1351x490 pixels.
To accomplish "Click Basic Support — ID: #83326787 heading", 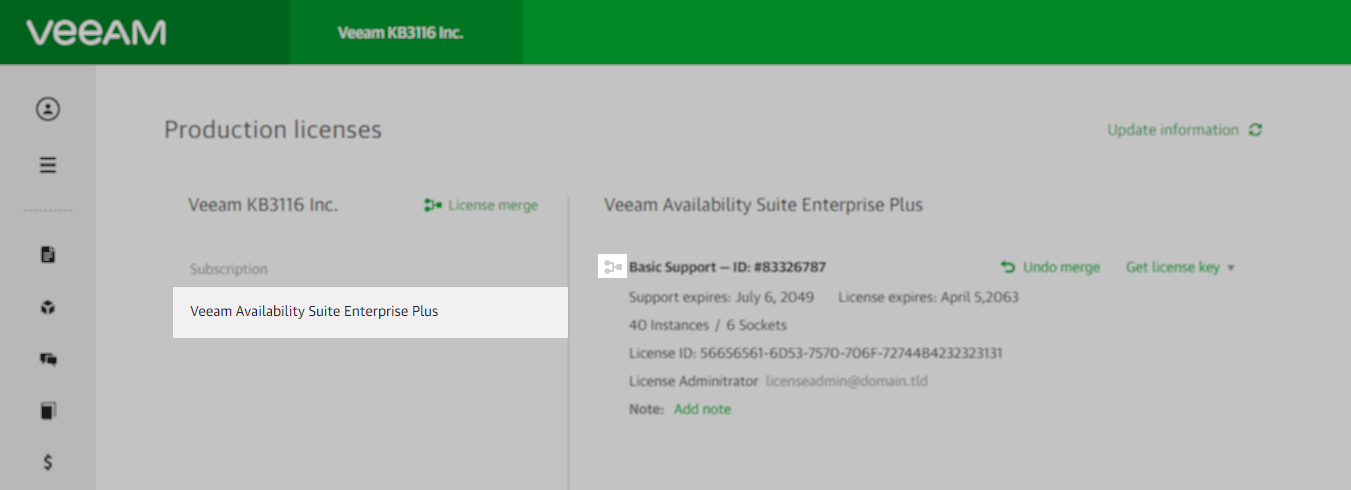I will 727,267.
